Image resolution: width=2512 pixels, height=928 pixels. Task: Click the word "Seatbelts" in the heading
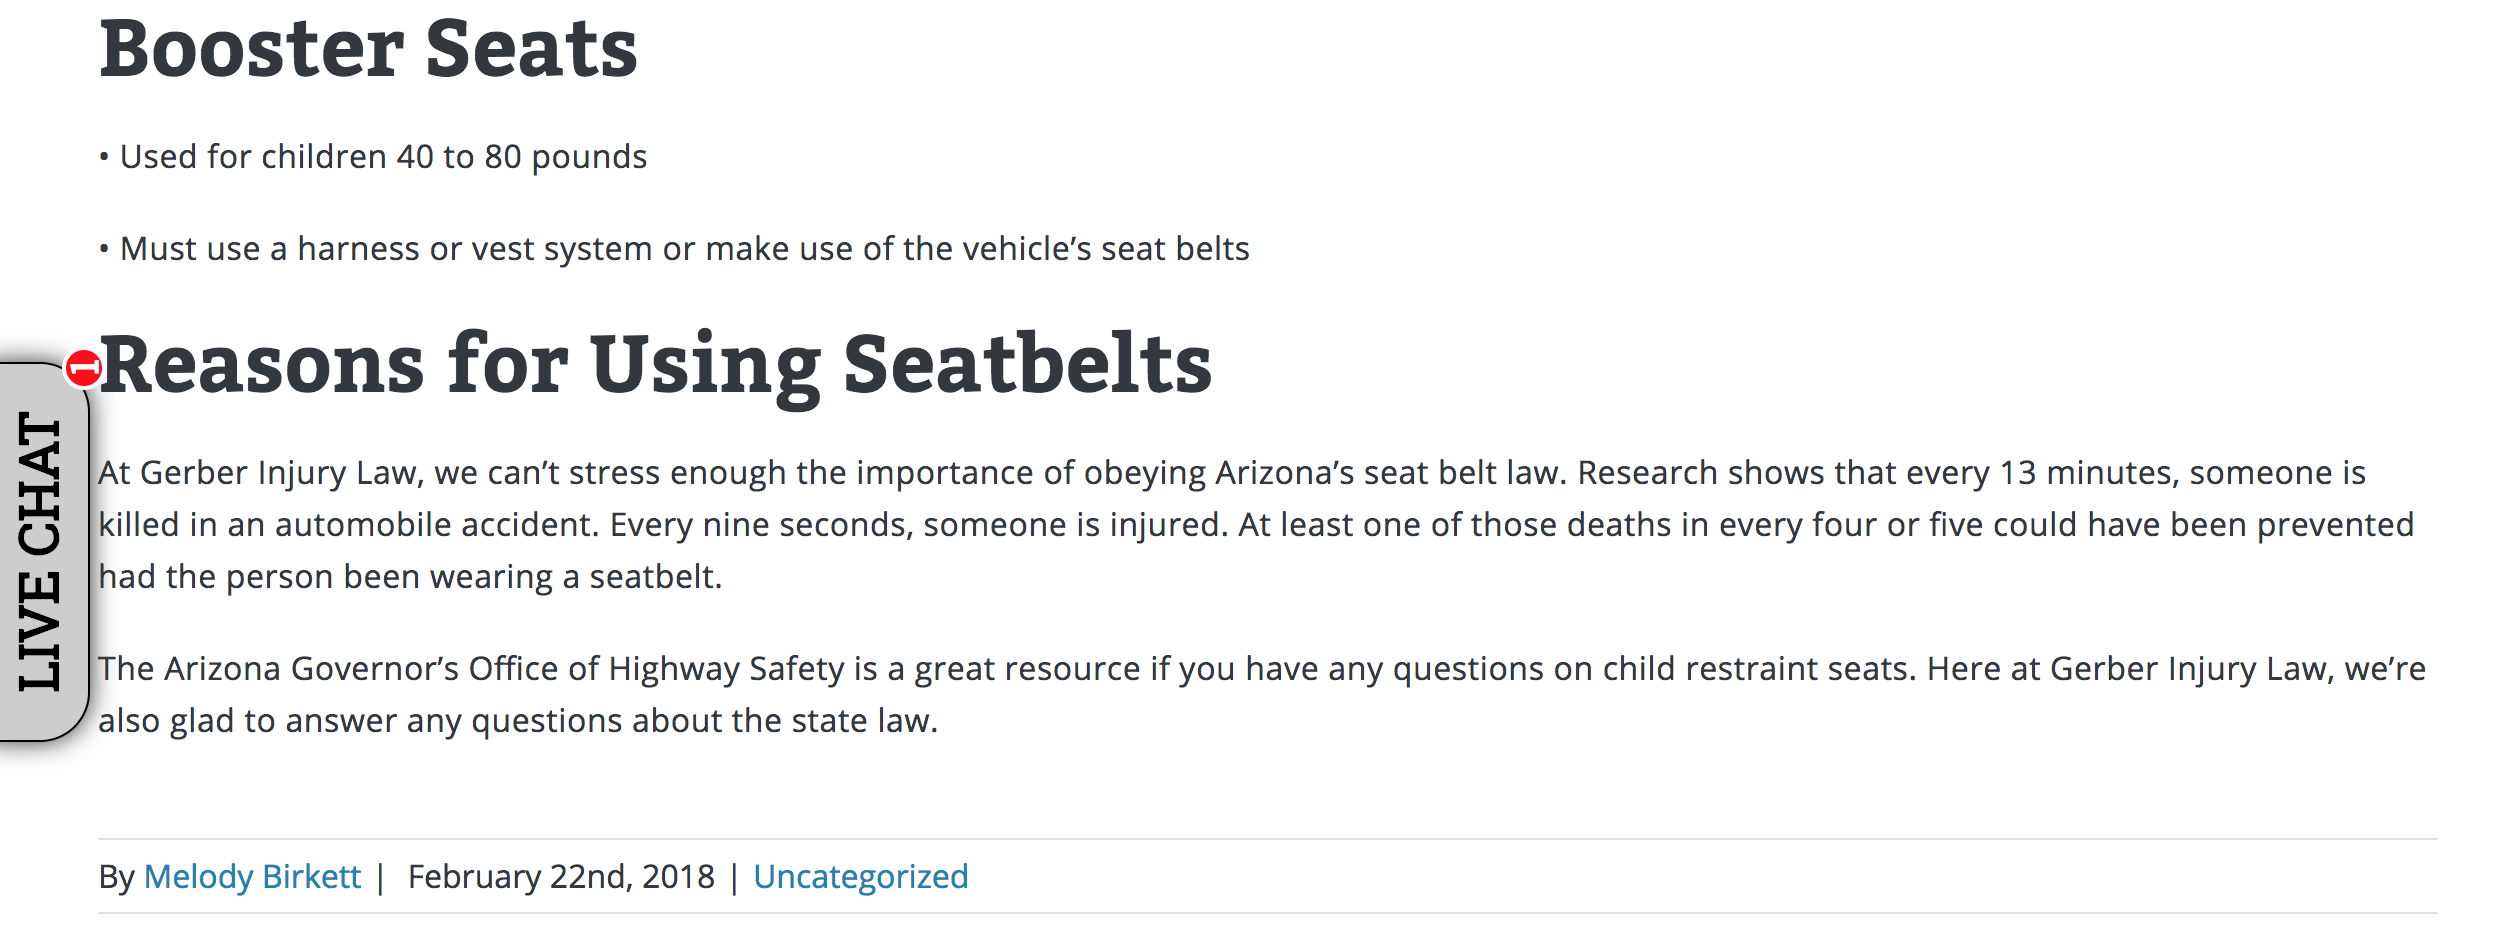click(x=1028, y=364)
